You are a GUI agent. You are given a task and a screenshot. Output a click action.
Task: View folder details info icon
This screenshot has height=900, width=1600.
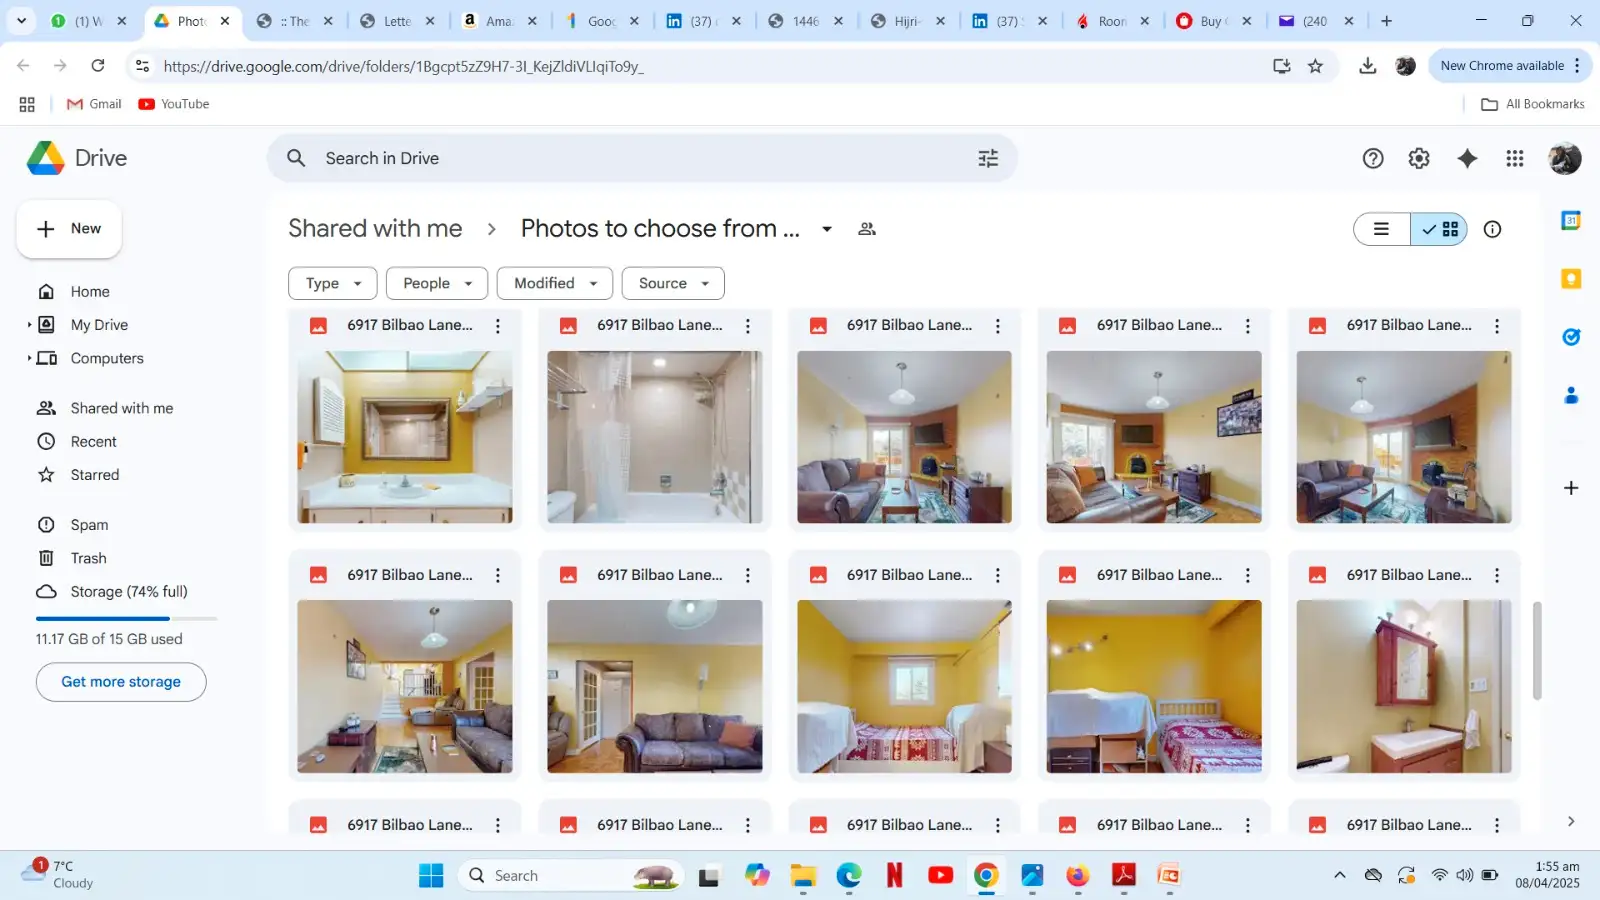pos(1492,229)
